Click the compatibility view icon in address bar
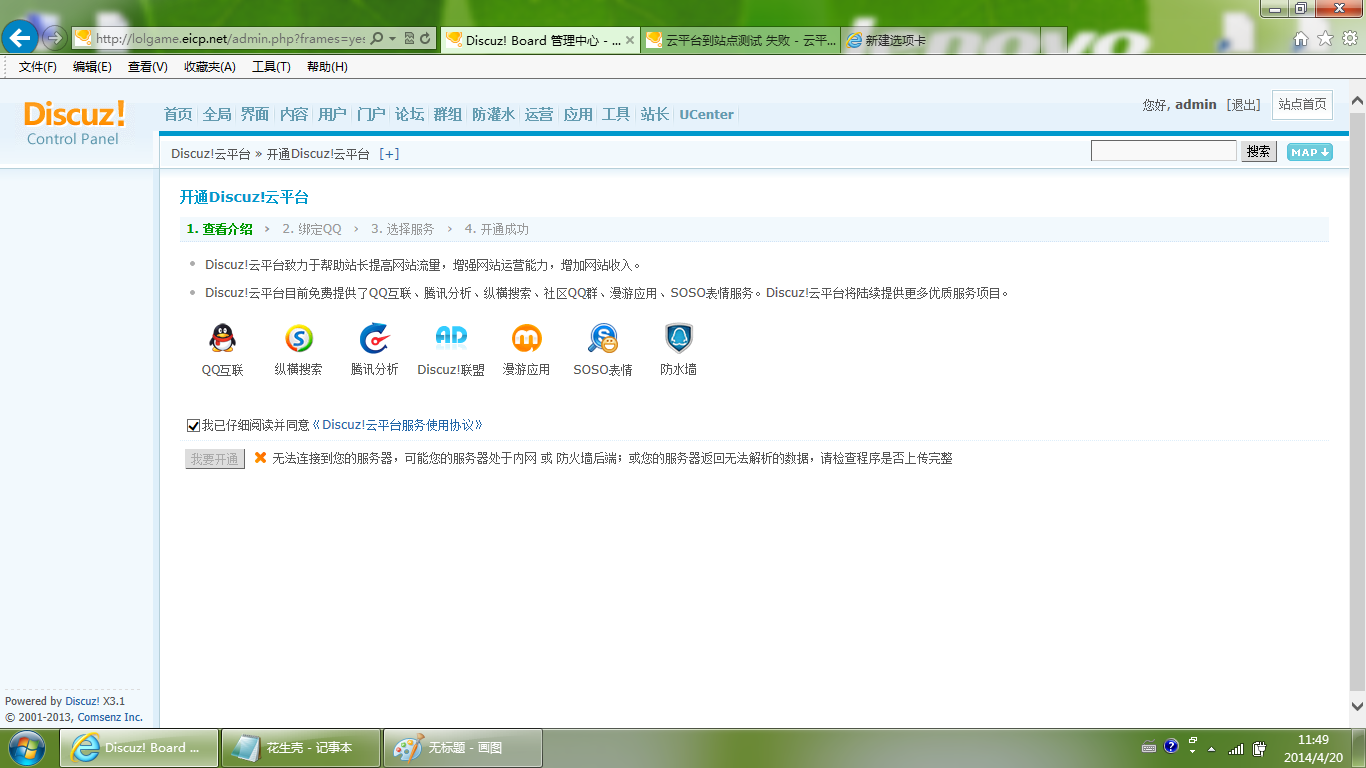 point(409,38)
